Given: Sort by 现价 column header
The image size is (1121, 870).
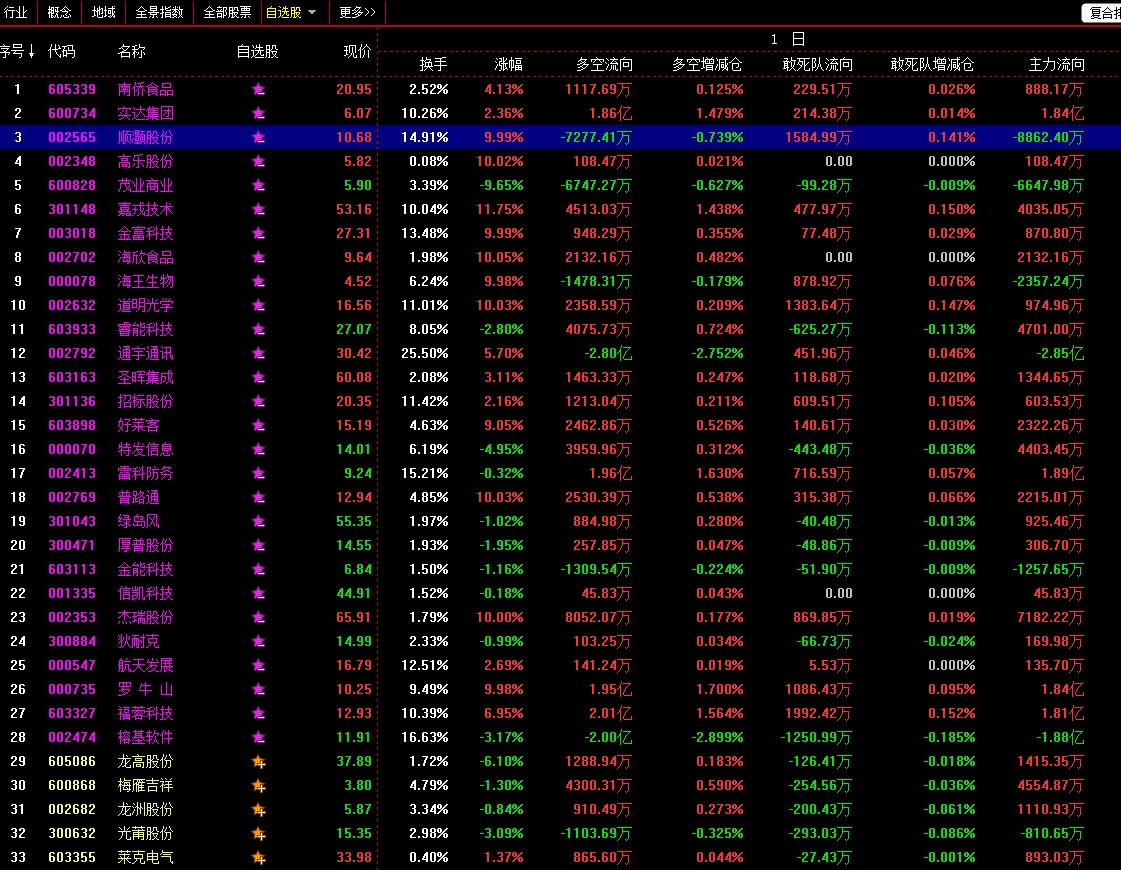Looking at the screenshot, I should click(x=357, y=51).
